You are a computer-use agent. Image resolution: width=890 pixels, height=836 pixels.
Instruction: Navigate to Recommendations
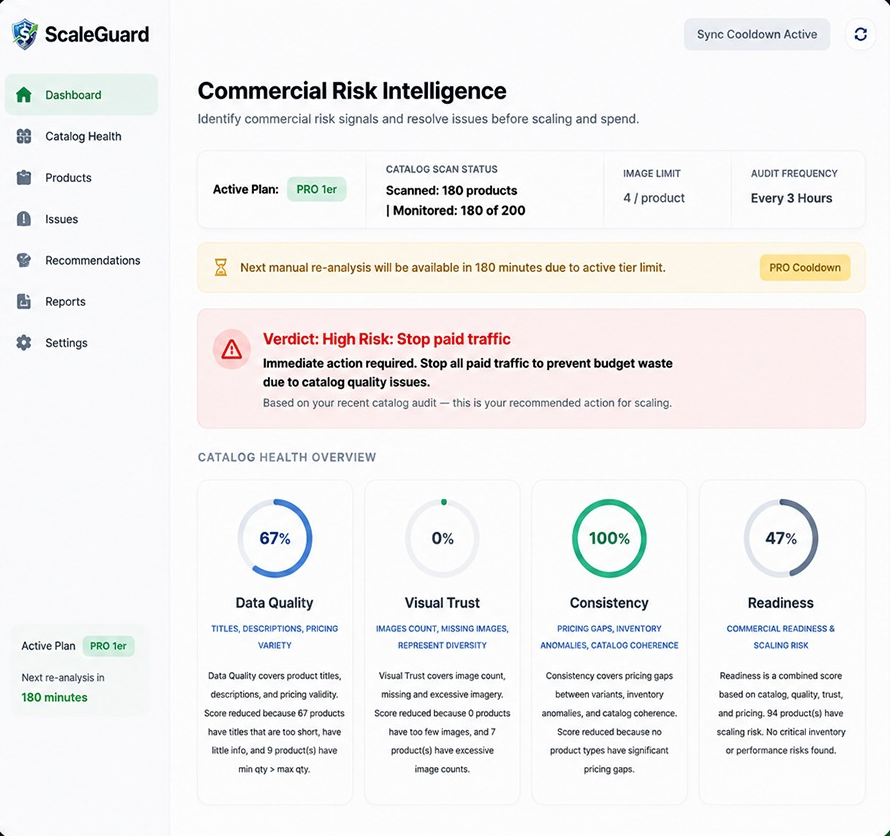pos(81,261)
